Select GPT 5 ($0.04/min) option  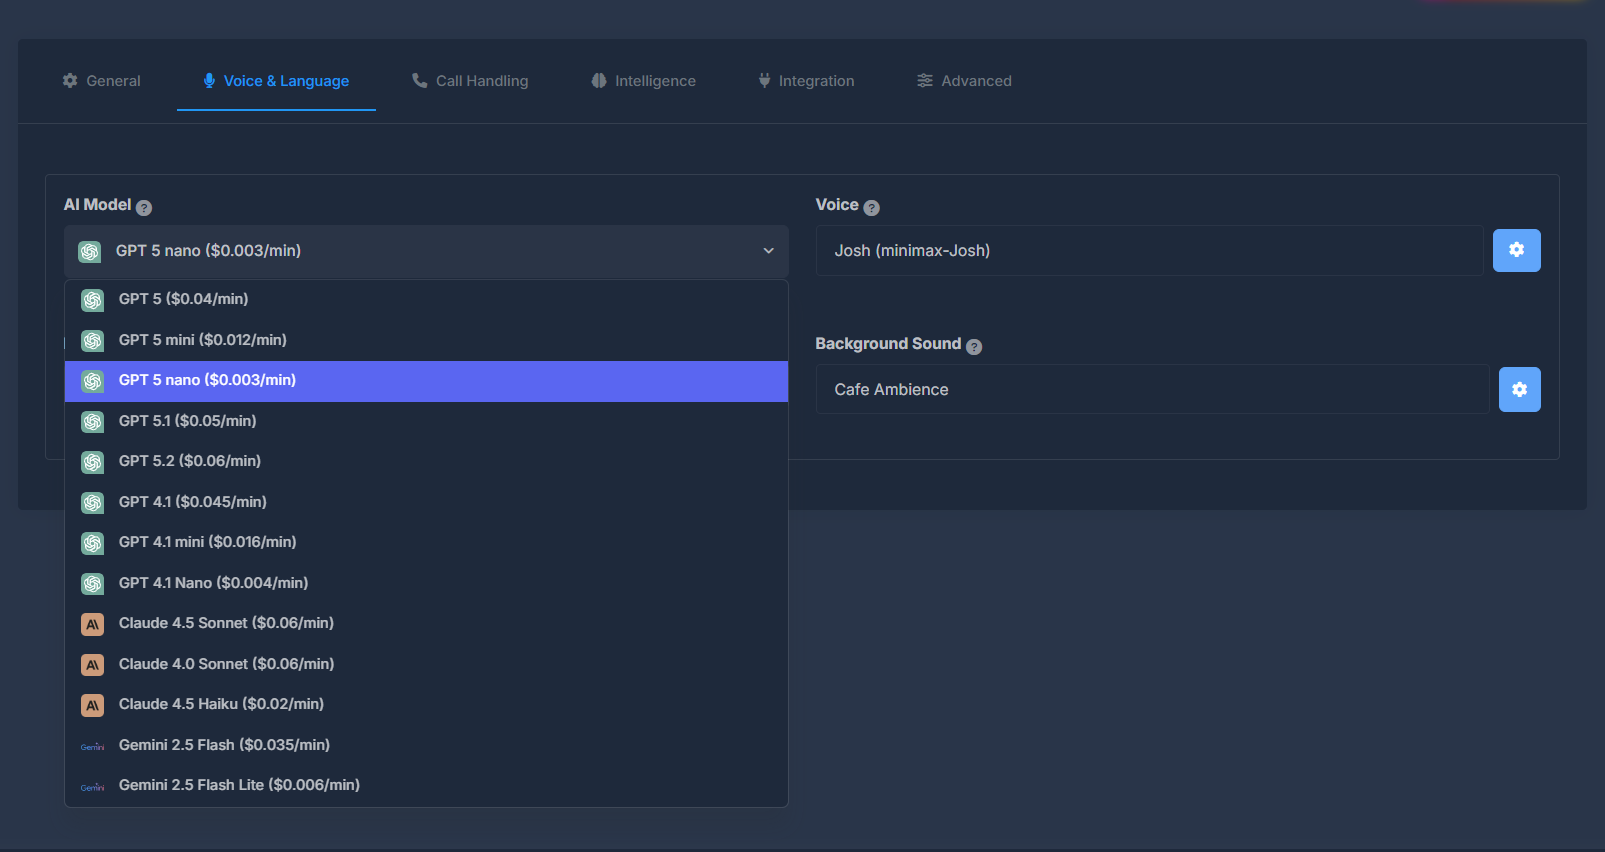coord(426,300)
